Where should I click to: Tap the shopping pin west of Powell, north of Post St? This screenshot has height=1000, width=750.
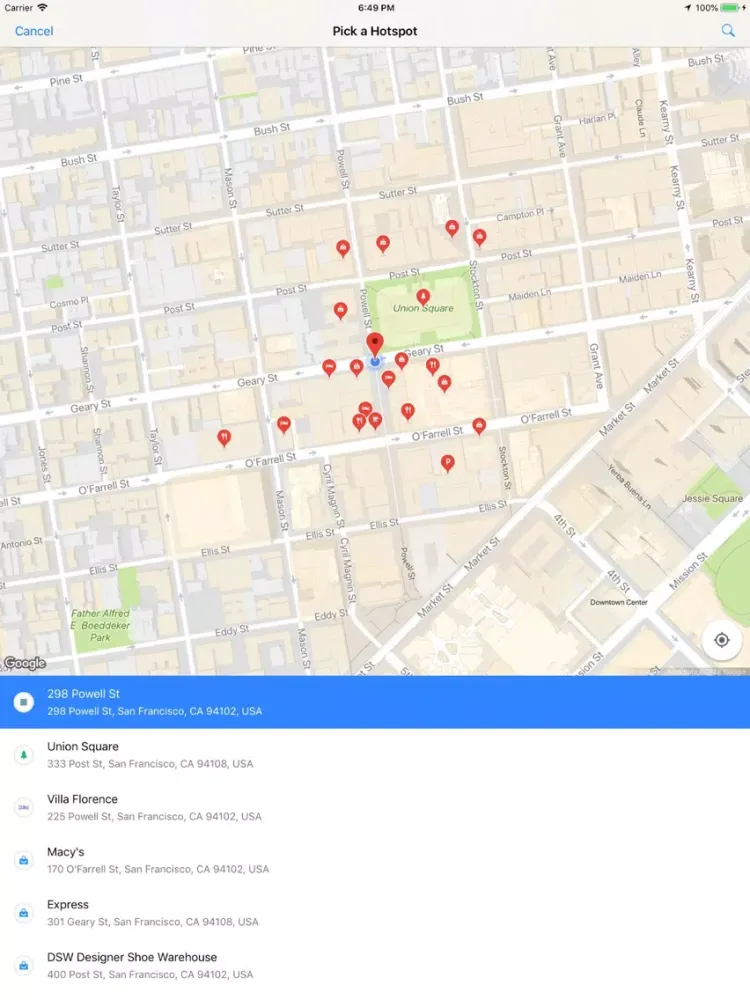tap(343, 248)
